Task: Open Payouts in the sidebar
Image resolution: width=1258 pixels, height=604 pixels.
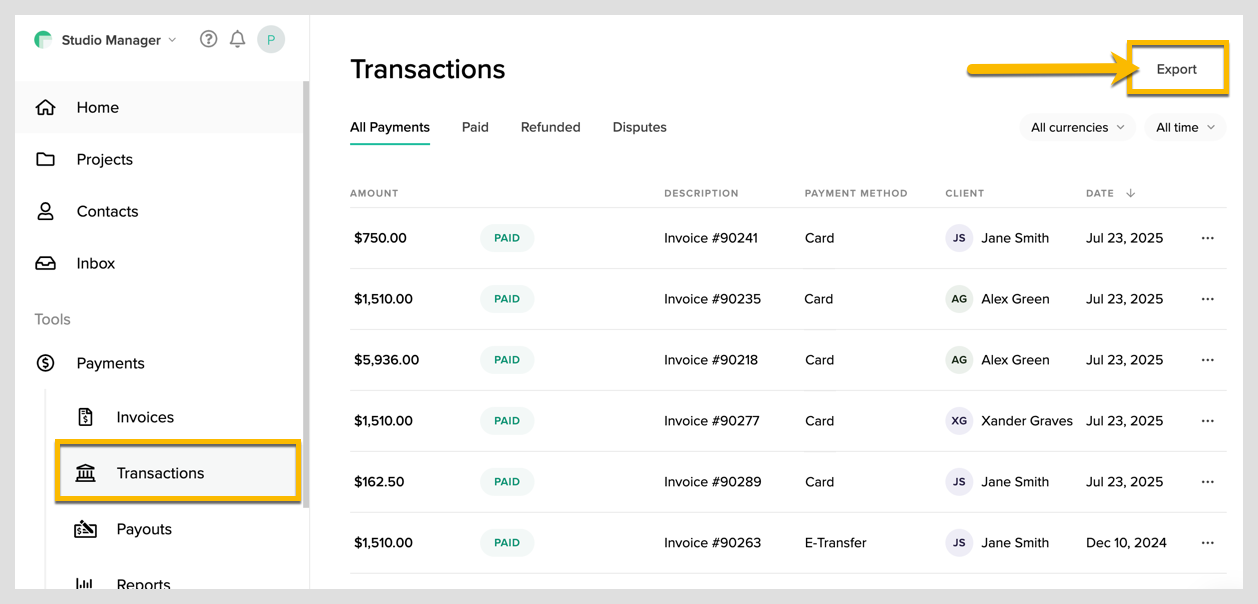Action: (143, 530)
